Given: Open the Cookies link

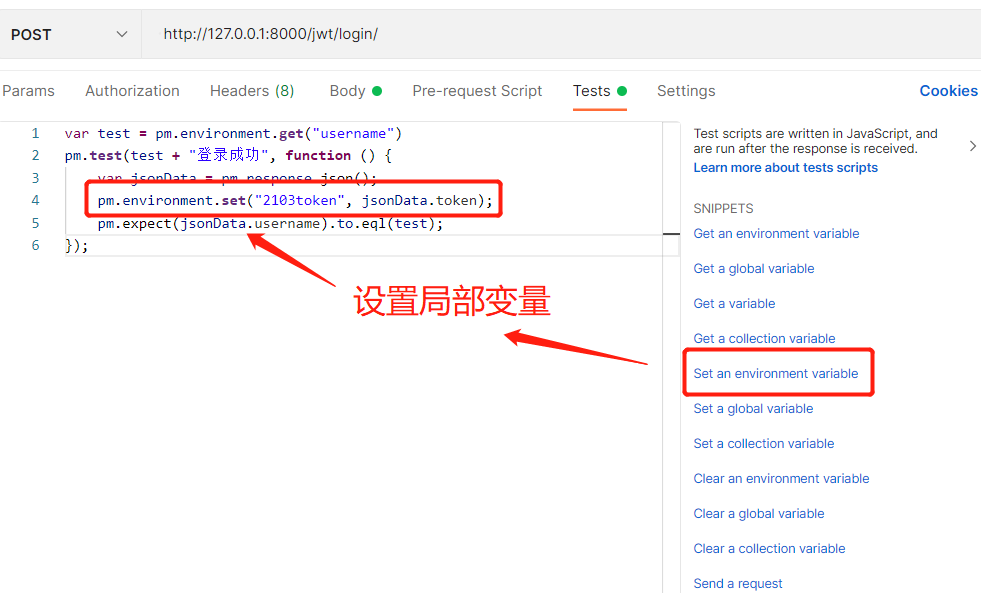Looking at the screenshot, I should pos(948,91).
